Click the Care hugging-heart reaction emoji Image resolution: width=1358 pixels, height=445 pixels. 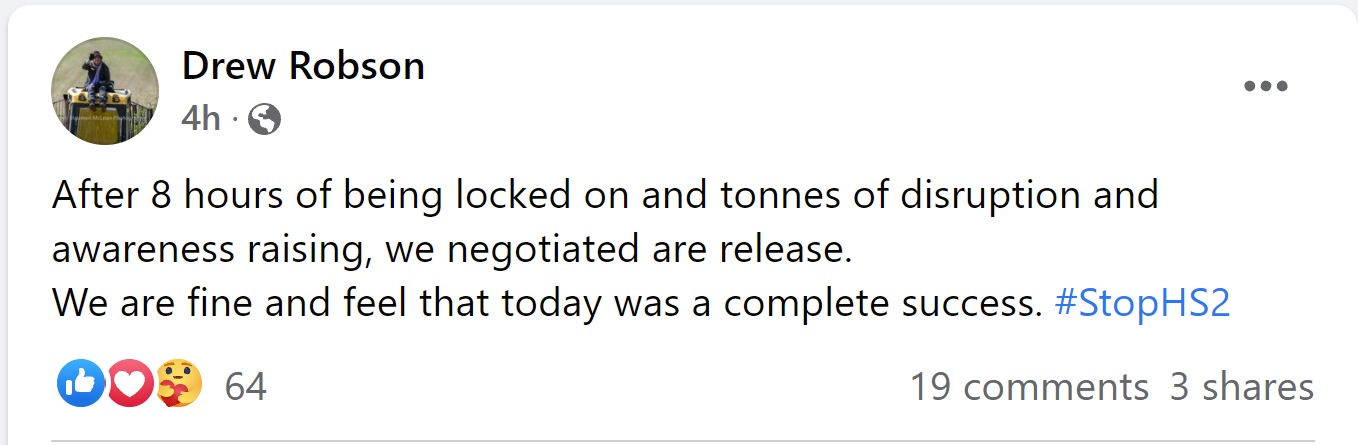tap(179, 384)
